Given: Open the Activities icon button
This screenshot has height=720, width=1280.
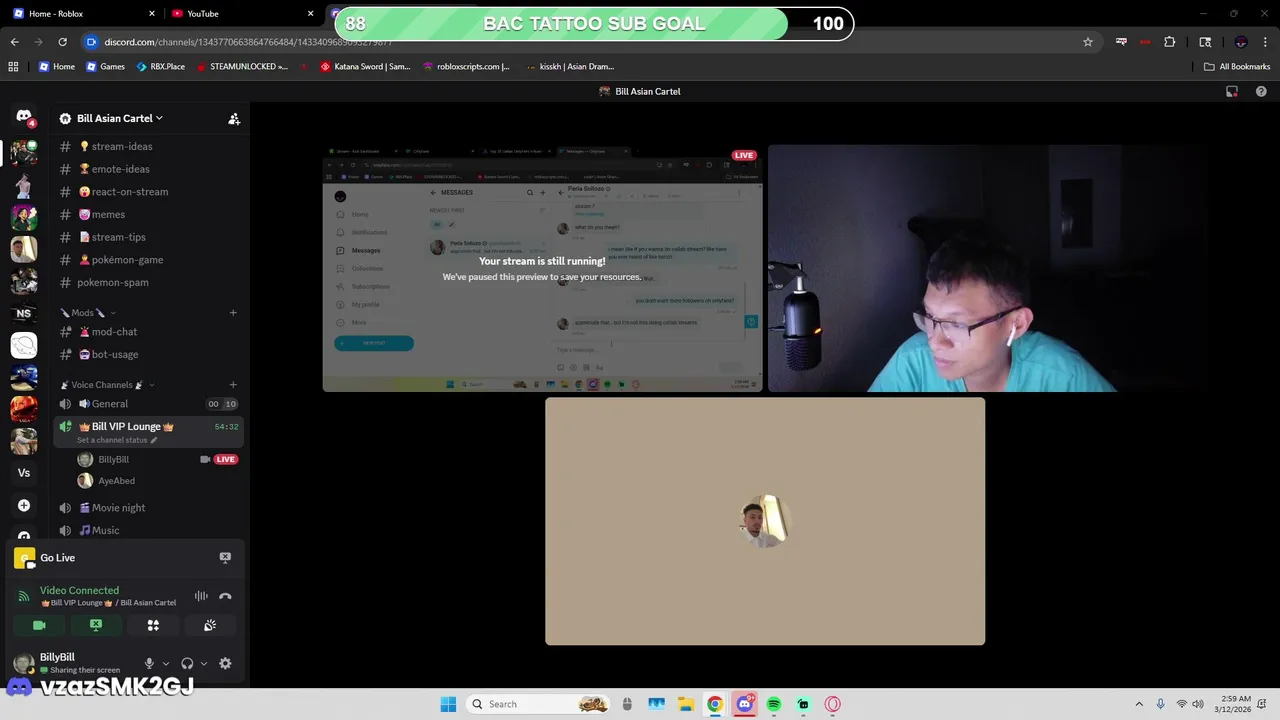Looking at the screenshot, I should 153,625.
